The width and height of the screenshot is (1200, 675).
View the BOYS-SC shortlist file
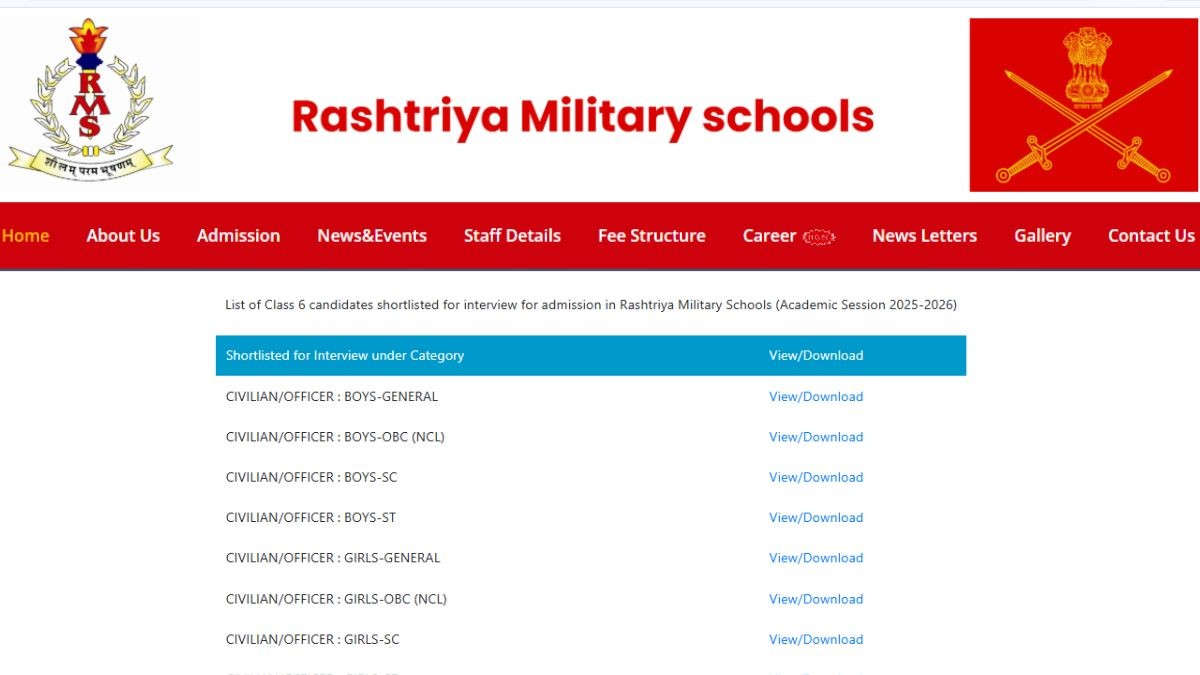(815, 478)
